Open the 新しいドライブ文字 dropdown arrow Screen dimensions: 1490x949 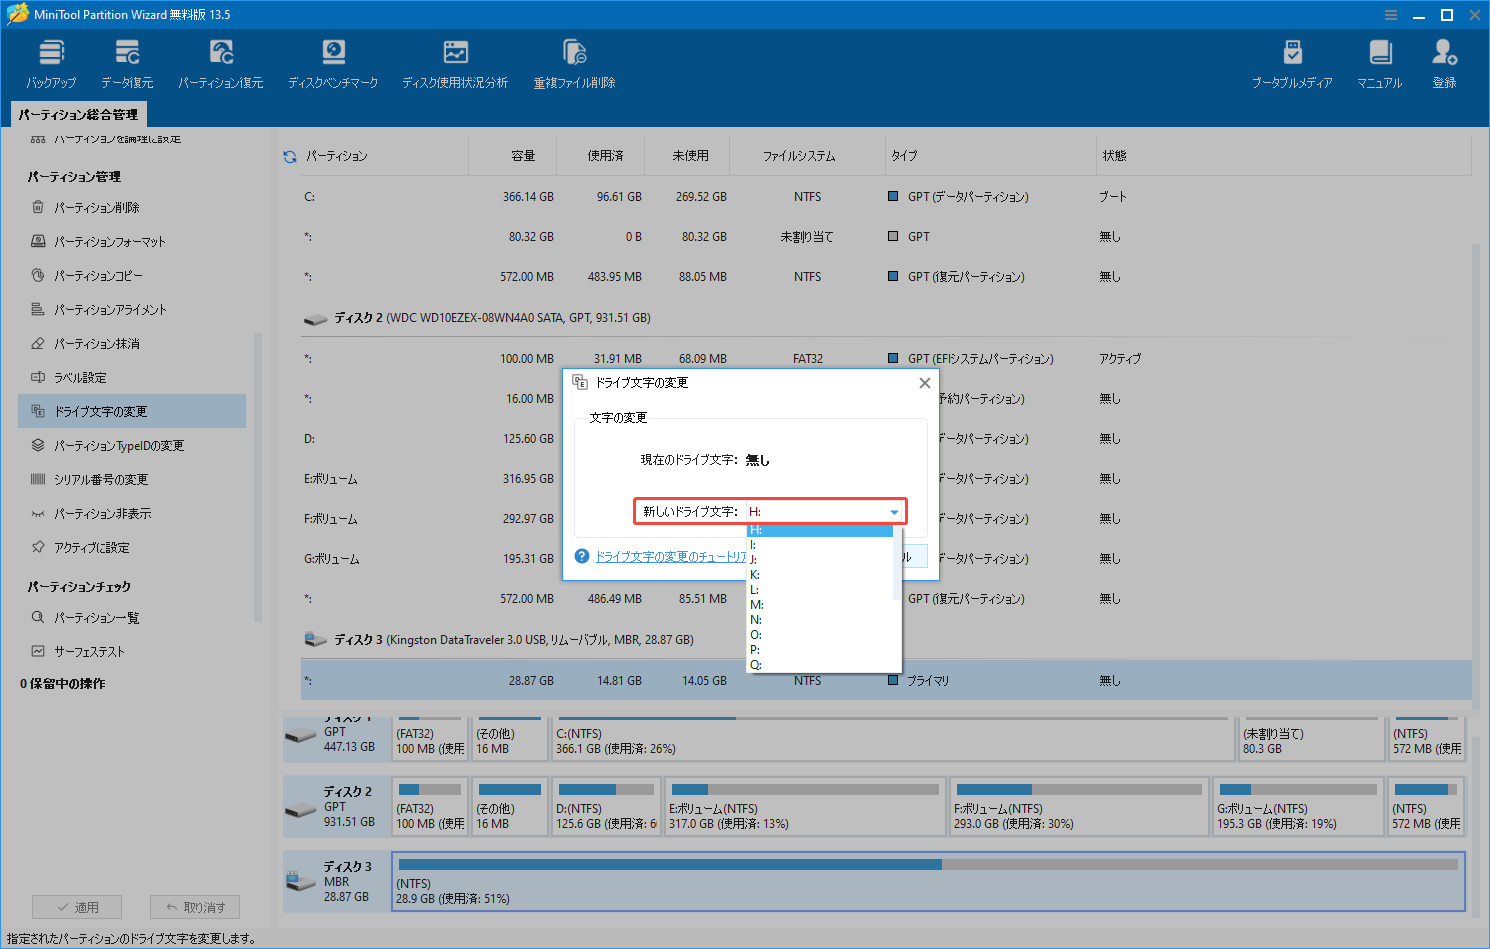pyautogui.click(x=894, y=510)
